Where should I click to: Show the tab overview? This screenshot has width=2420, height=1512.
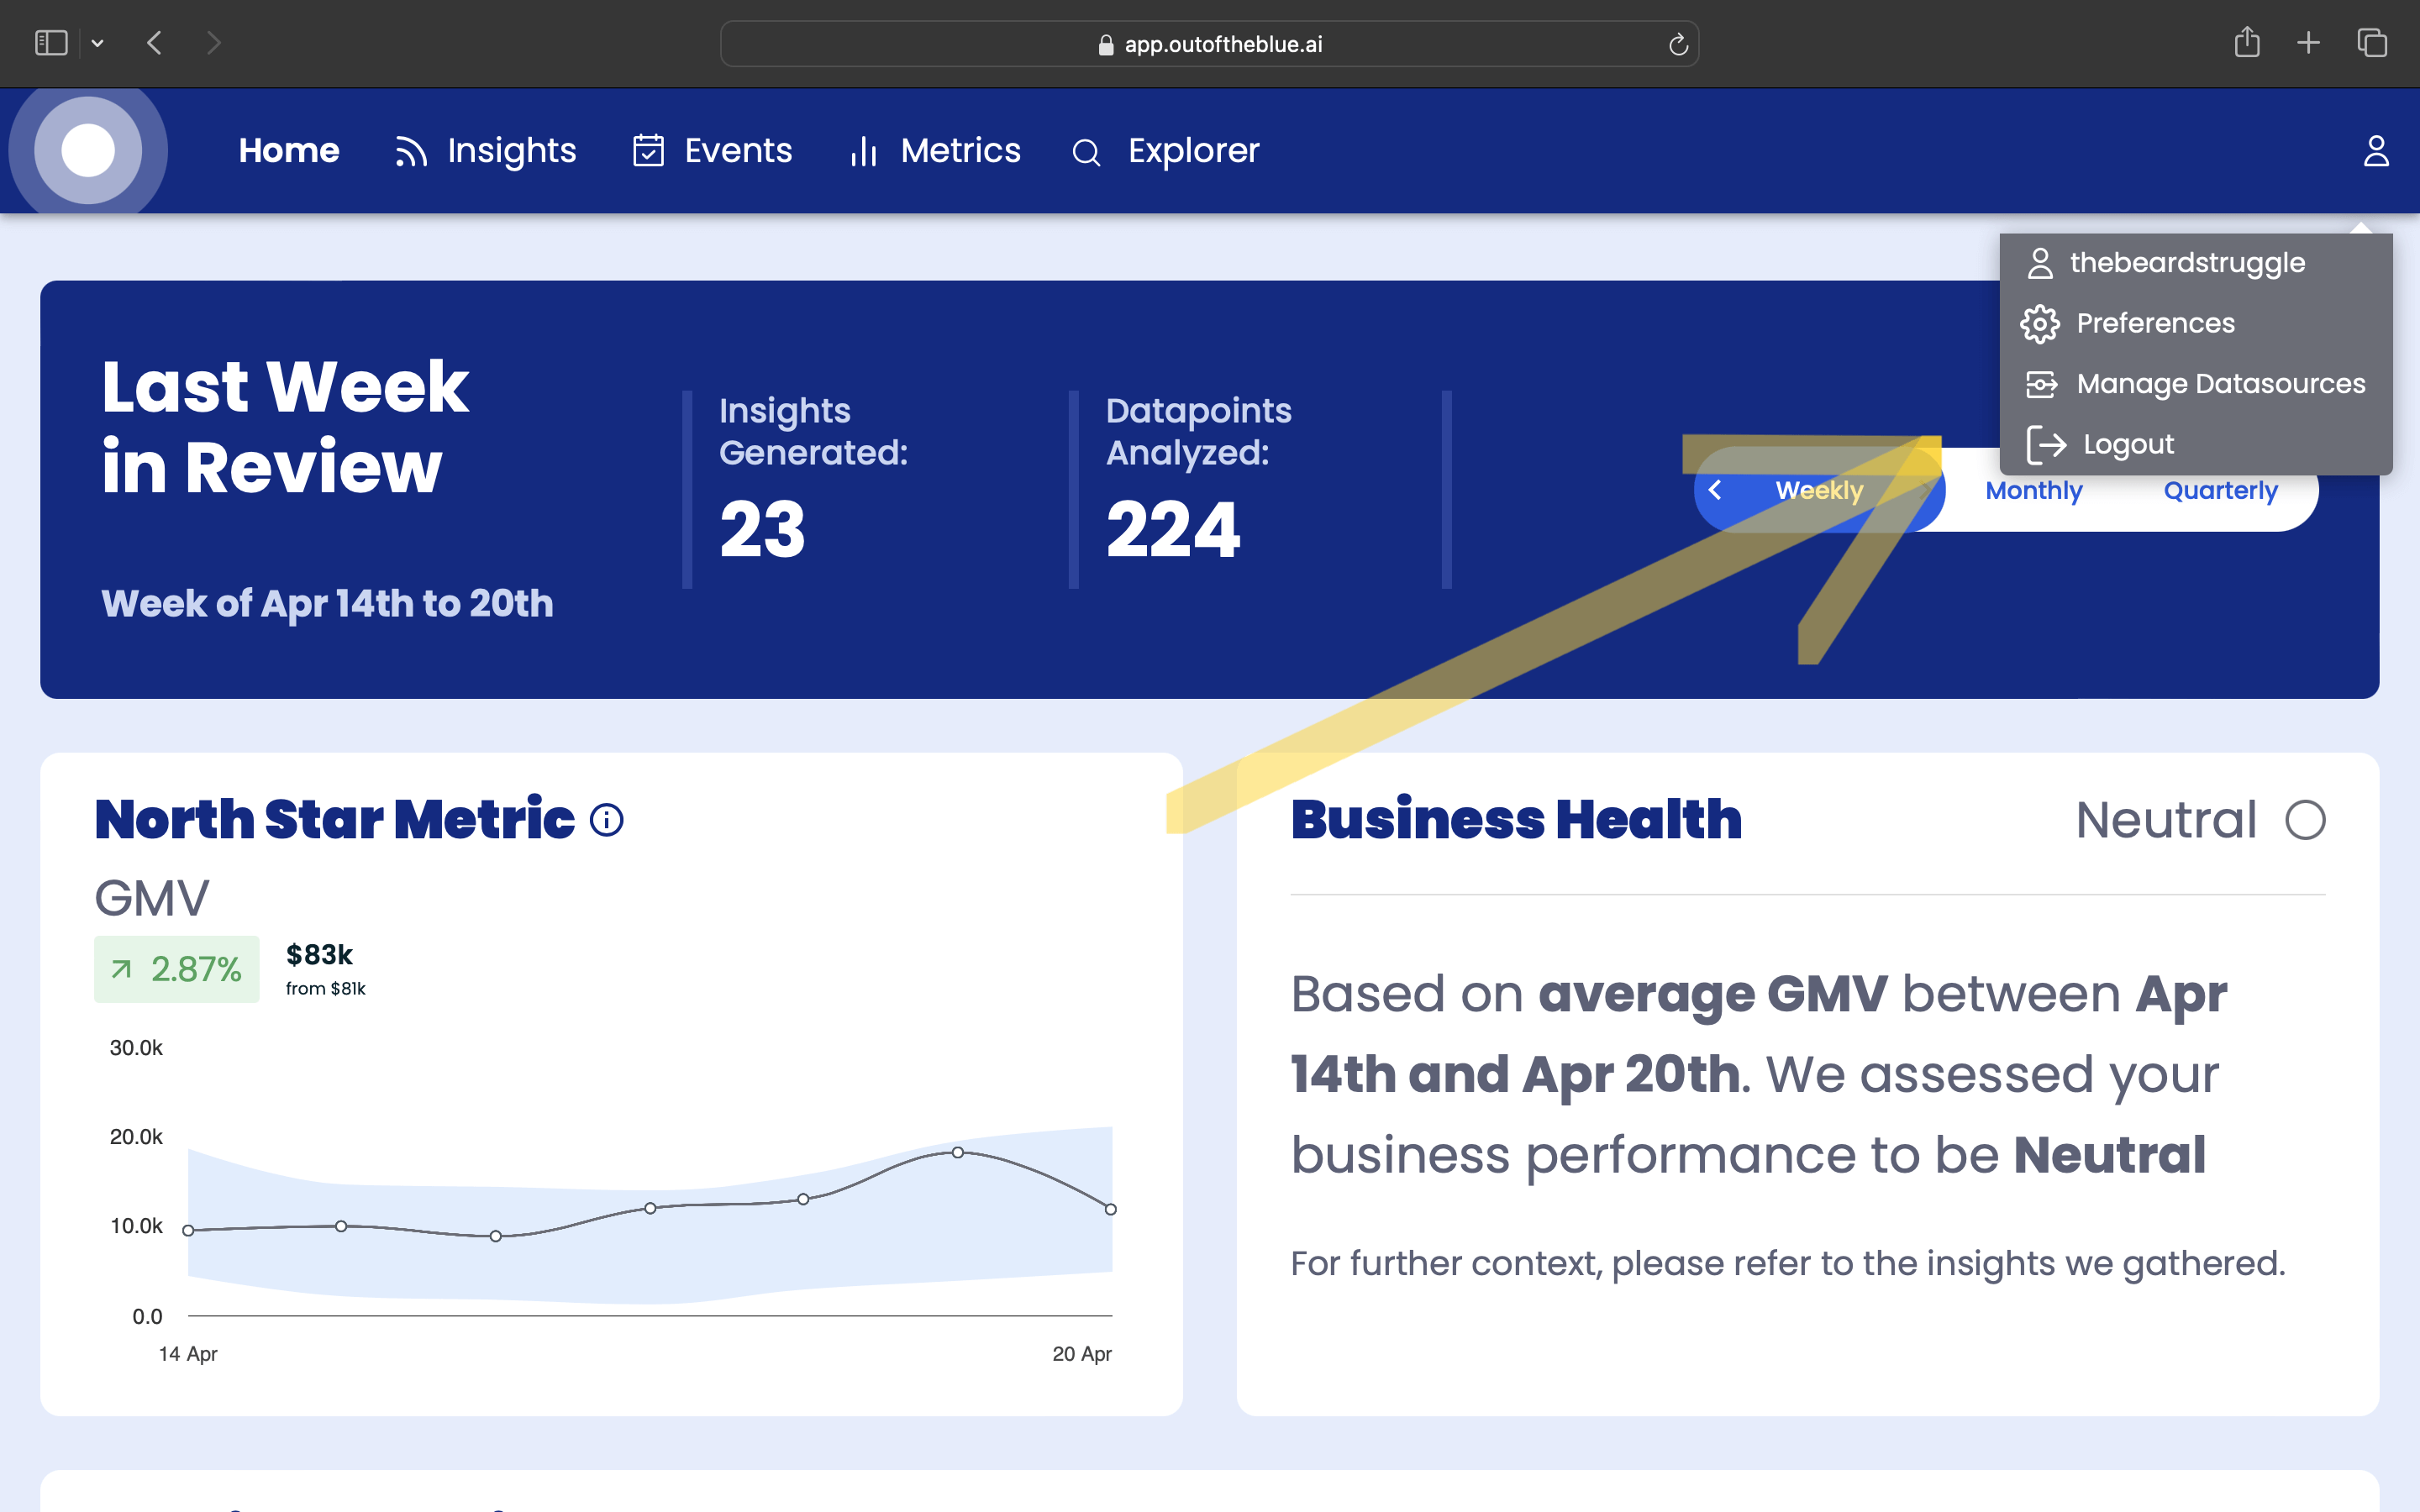point(2372,43)
